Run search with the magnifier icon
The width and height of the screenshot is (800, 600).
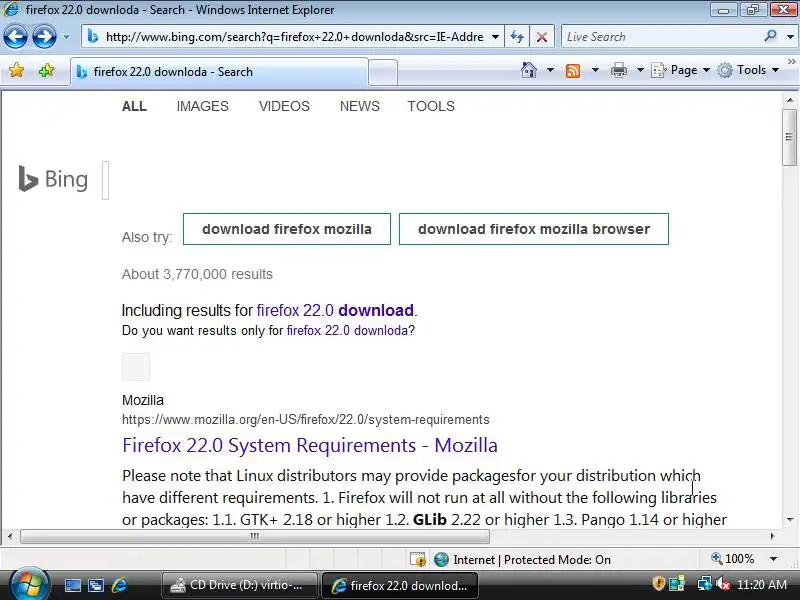(x=770, y=36)
